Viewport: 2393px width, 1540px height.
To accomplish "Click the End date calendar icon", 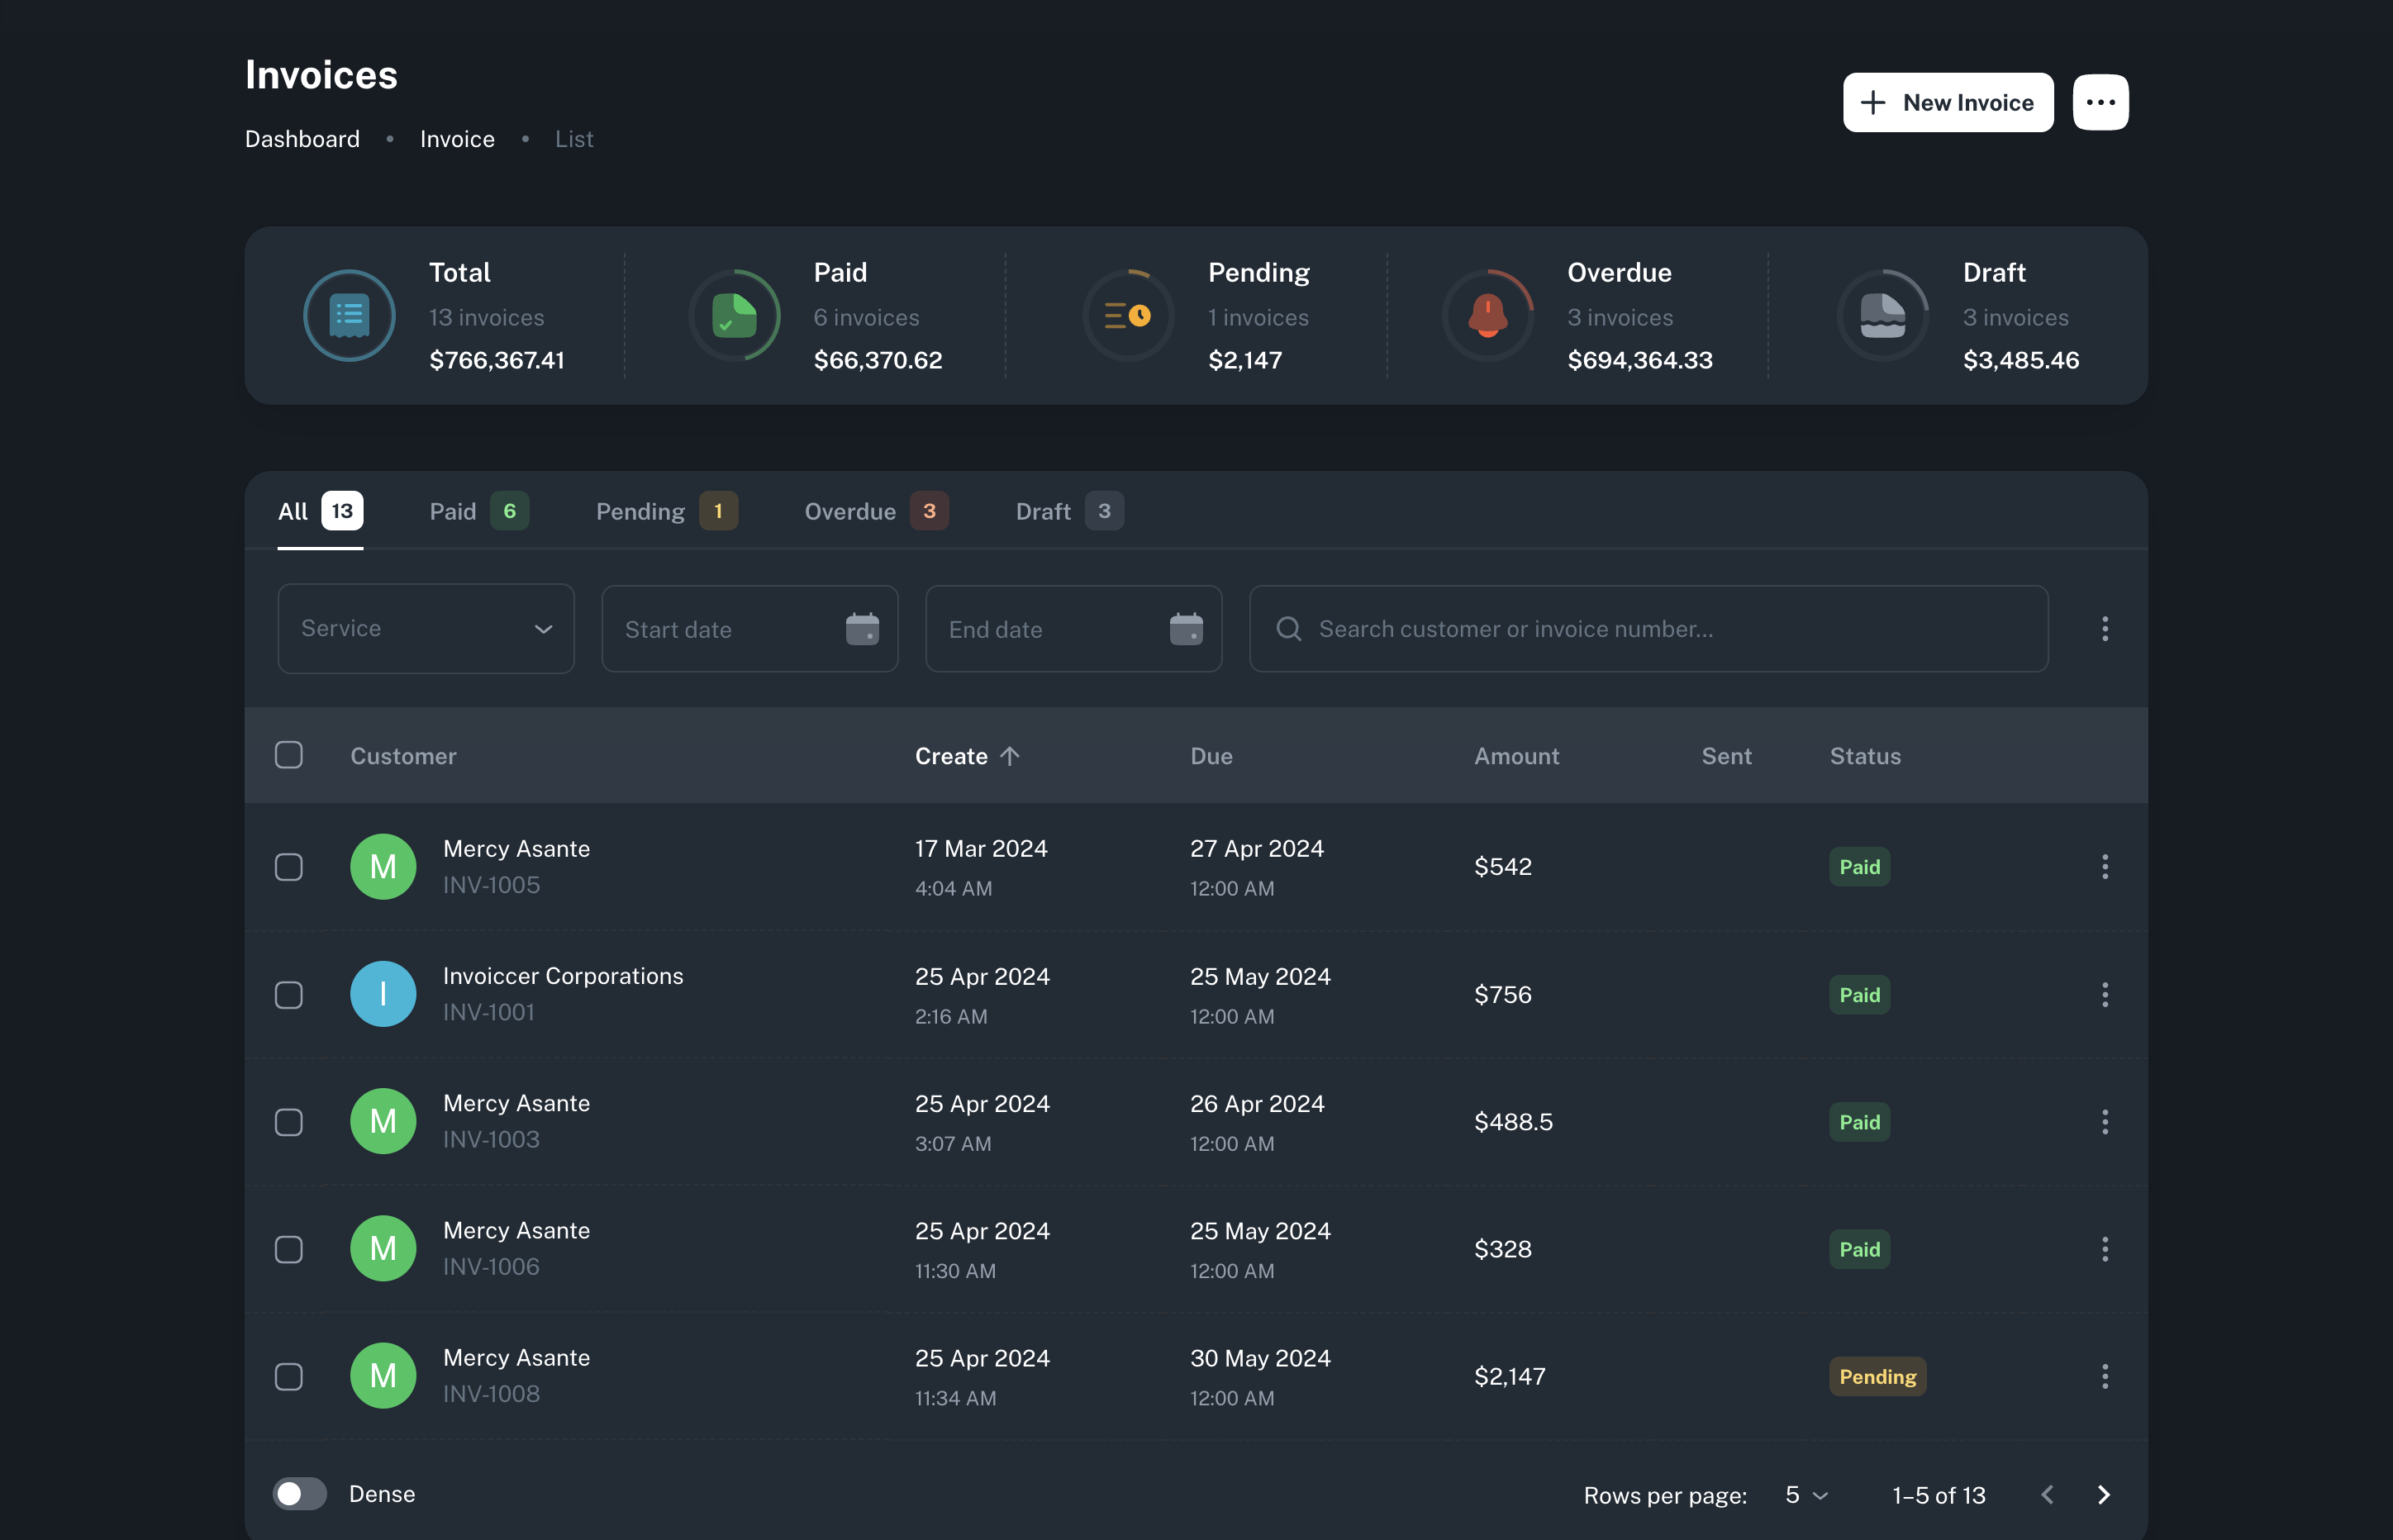I will coord(1186,629).
